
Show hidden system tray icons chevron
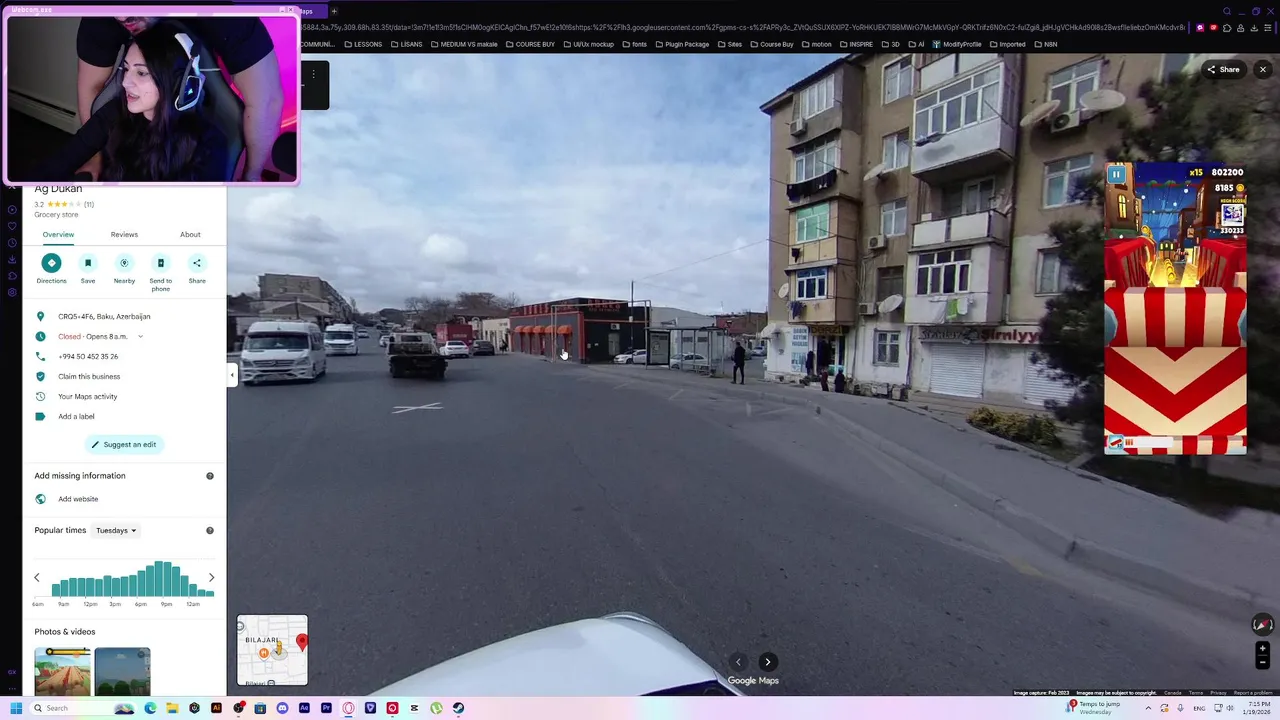coord(1147,708)
